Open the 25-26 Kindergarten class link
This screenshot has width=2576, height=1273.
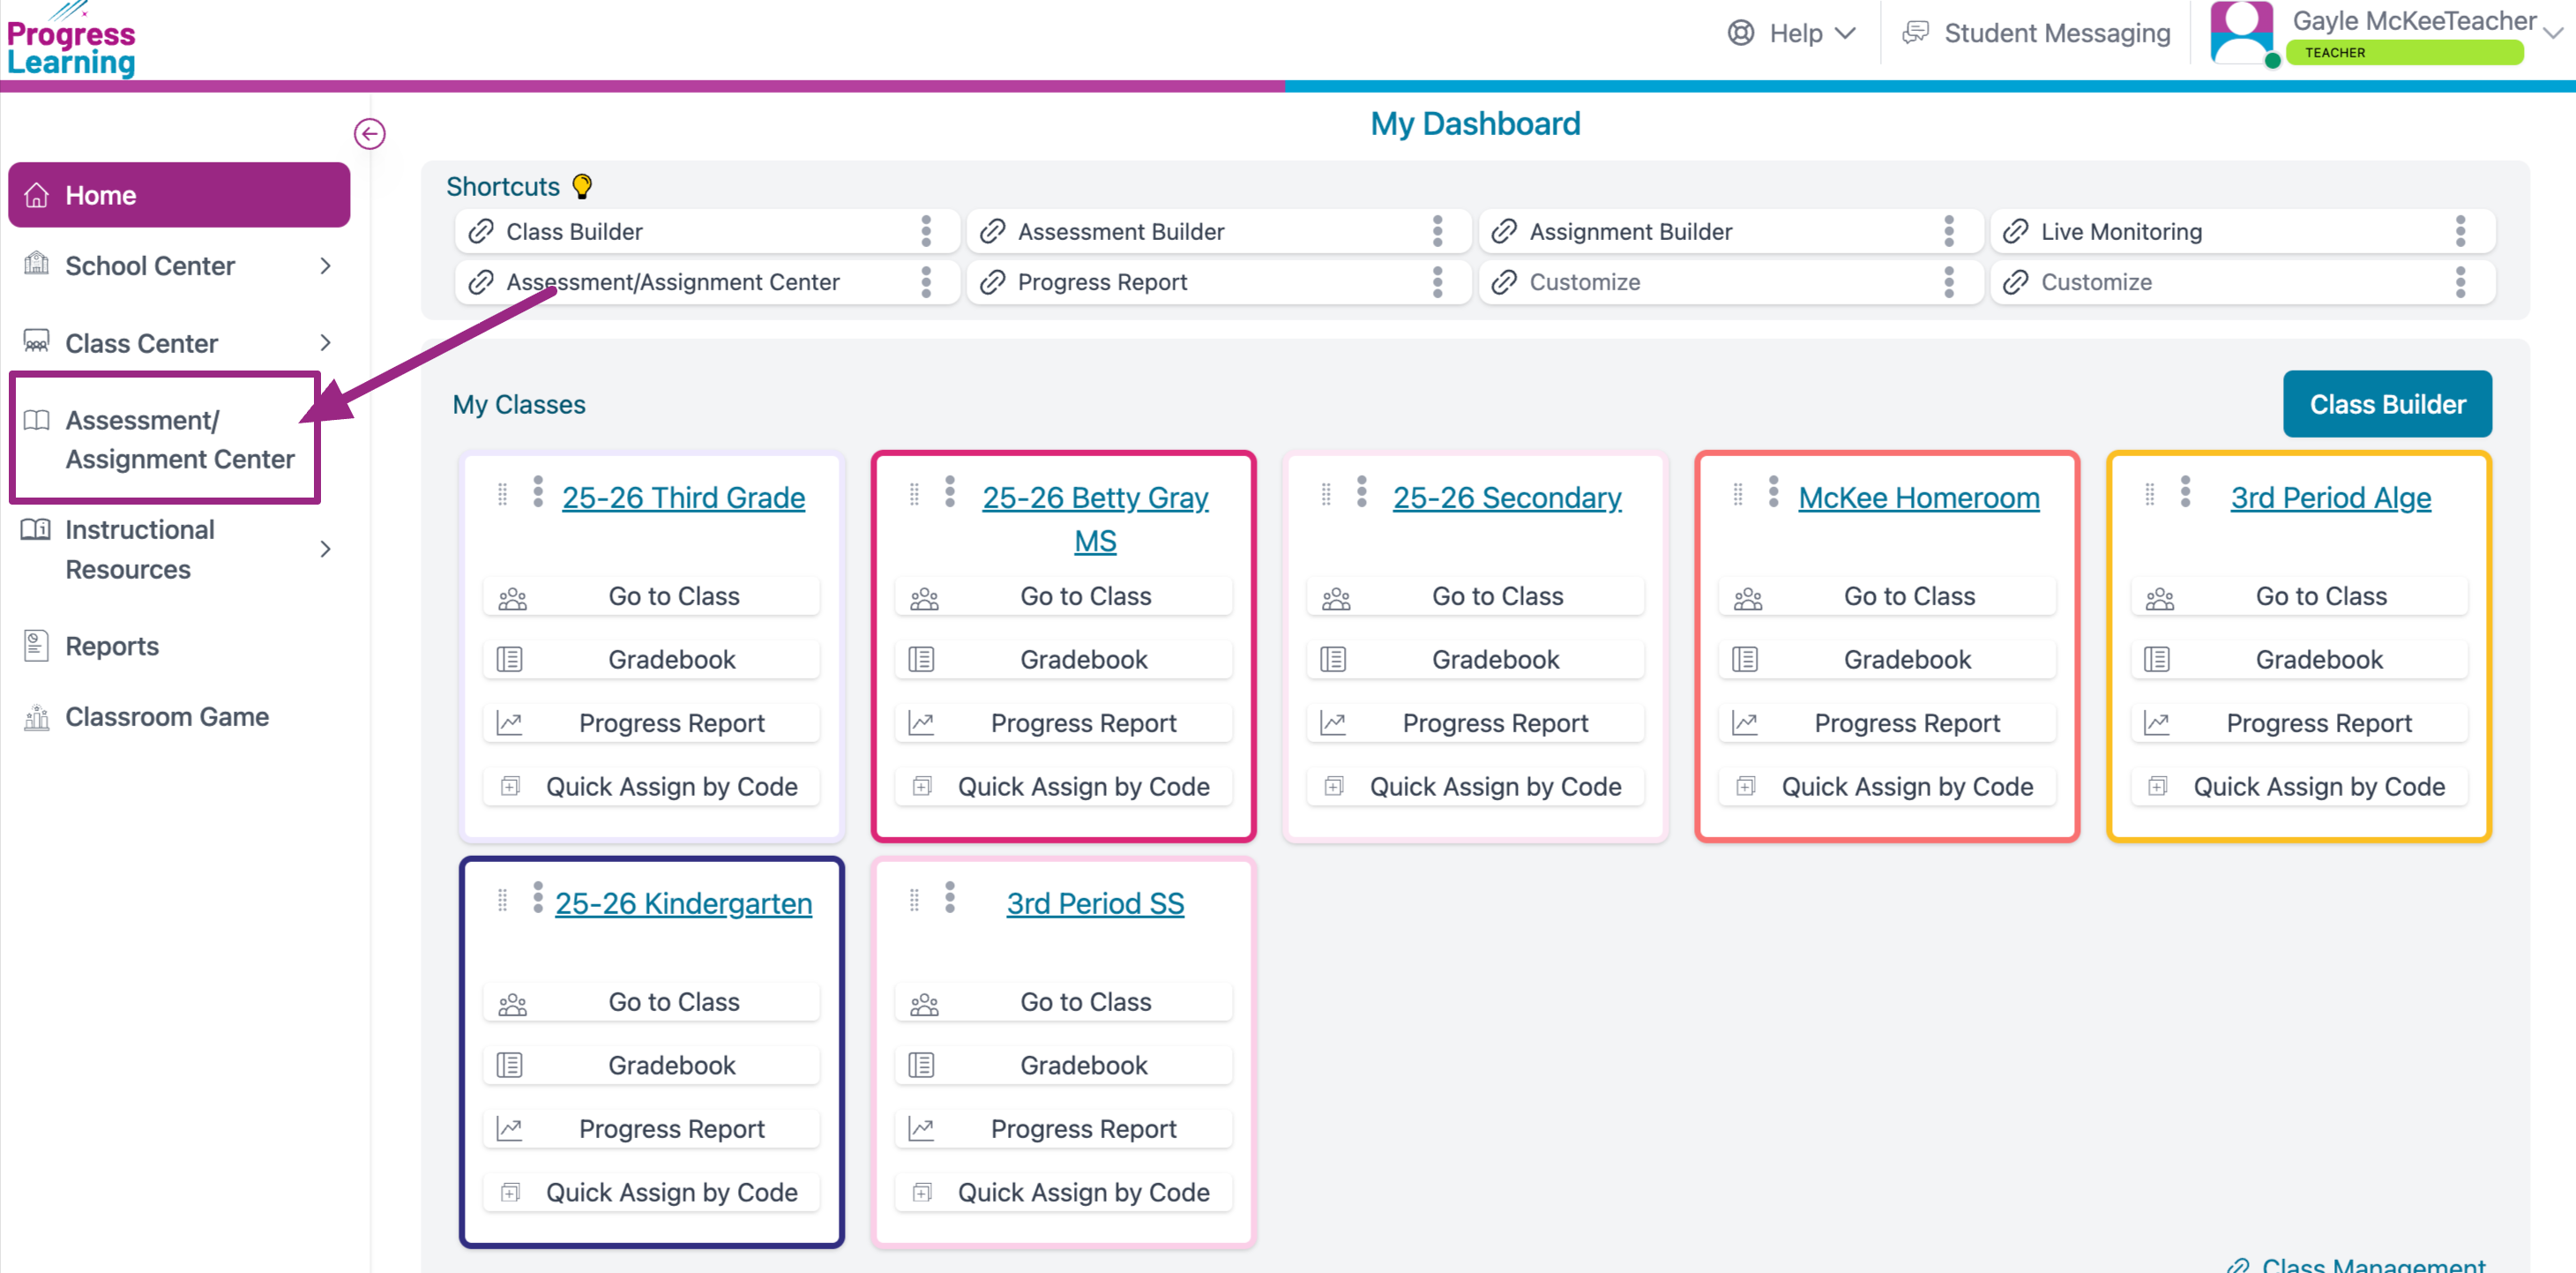(683, 903)
